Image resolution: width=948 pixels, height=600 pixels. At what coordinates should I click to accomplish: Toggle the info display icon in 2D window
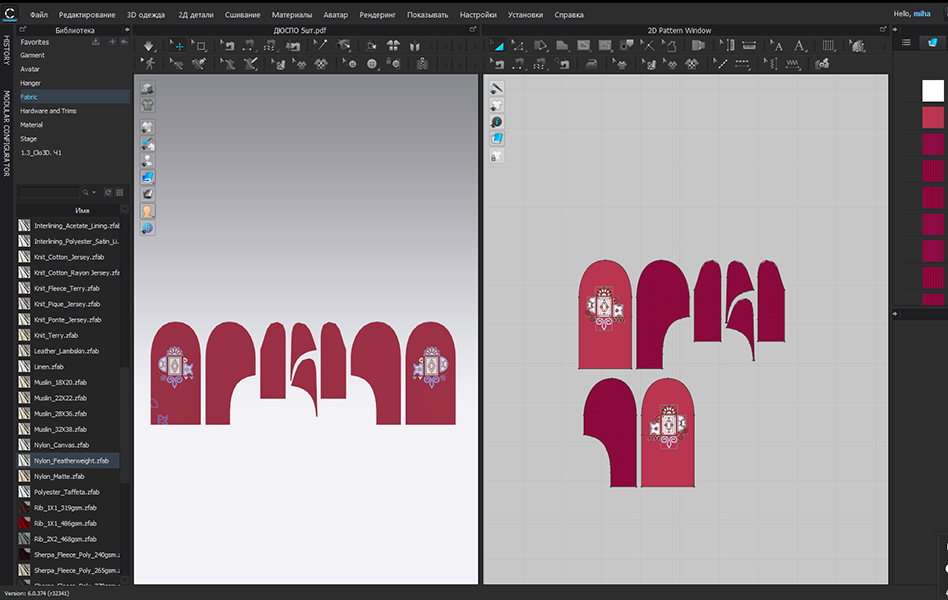(496, 122)
